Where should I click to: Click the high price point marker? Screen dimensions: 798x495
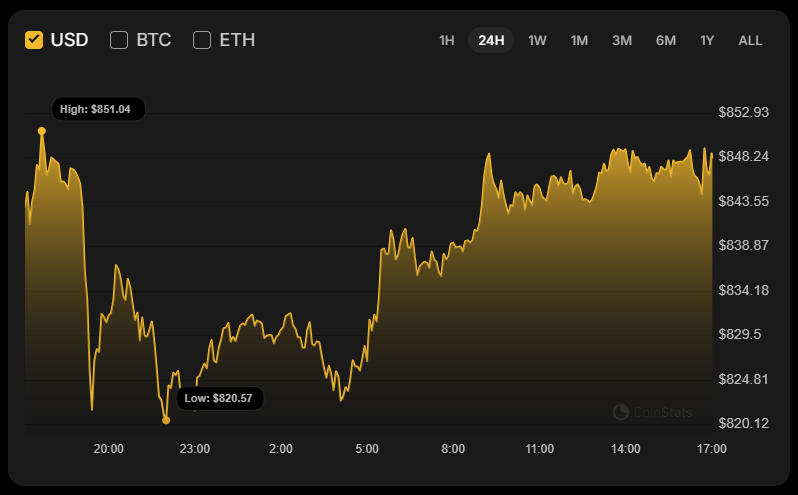click(42, 131)
